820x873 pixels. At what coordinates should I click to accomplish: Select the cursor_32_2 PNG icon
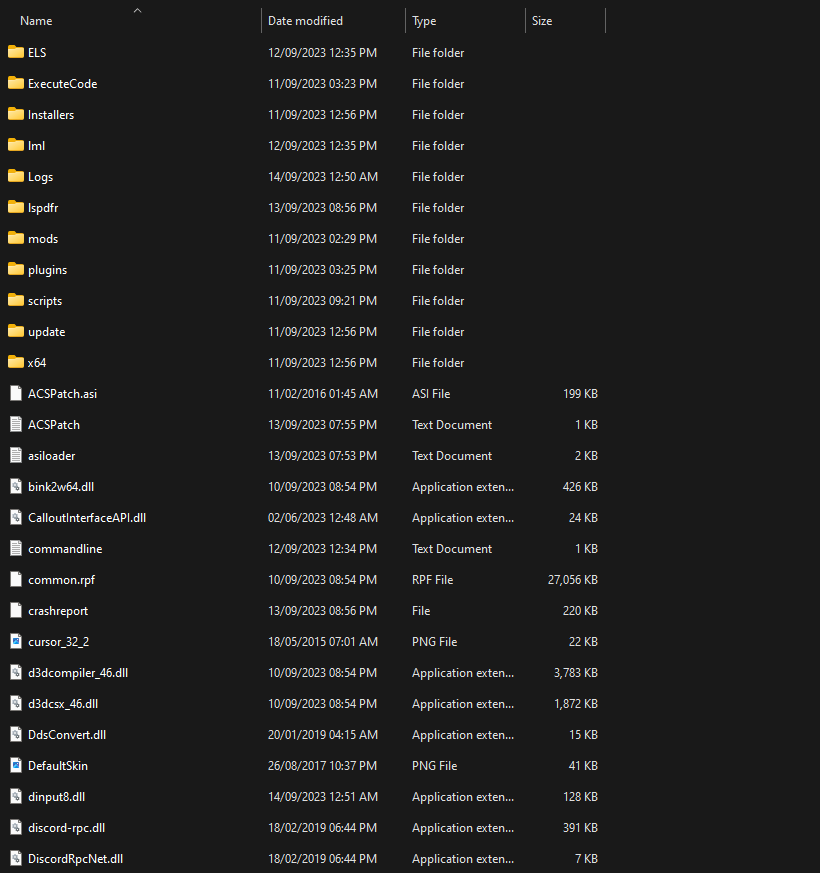16,641
